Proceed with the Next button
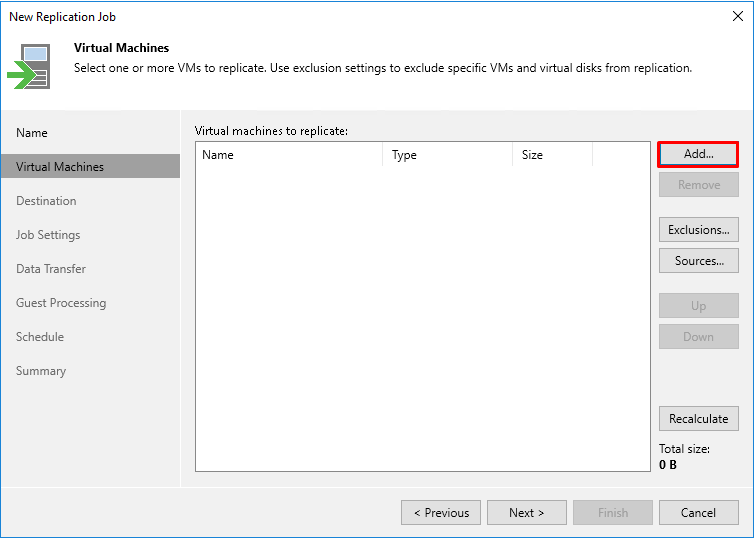The image size is (756, 541). tap(526, 513)
